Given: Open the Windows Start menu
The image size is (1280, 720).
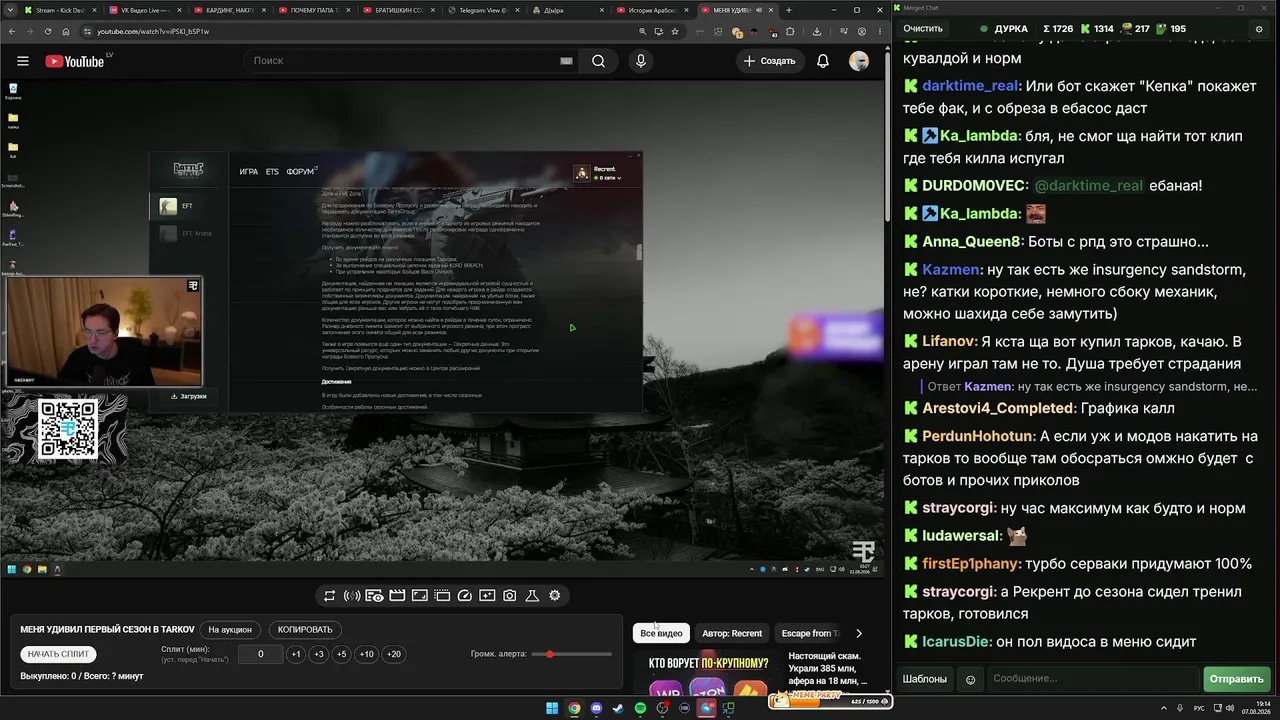Looking at the screenshot, I should tap(552, 709).
